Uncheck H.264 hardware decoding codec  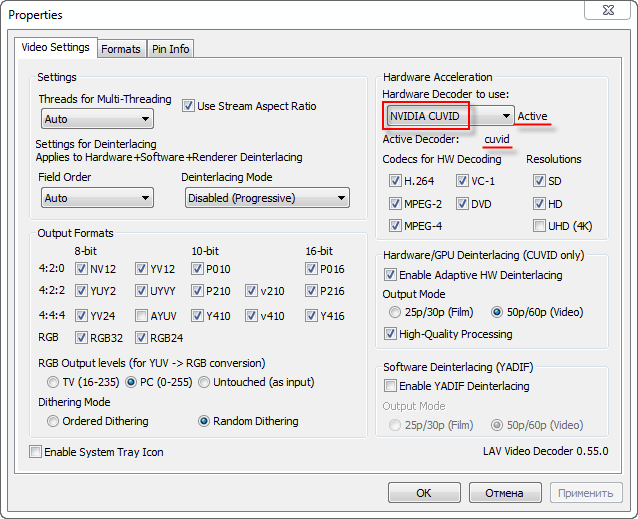[x=396, y=181]
